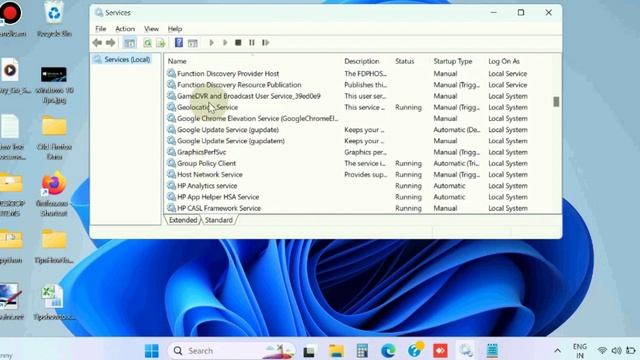Click the Refresh toolbar icon

pos(147,42)
